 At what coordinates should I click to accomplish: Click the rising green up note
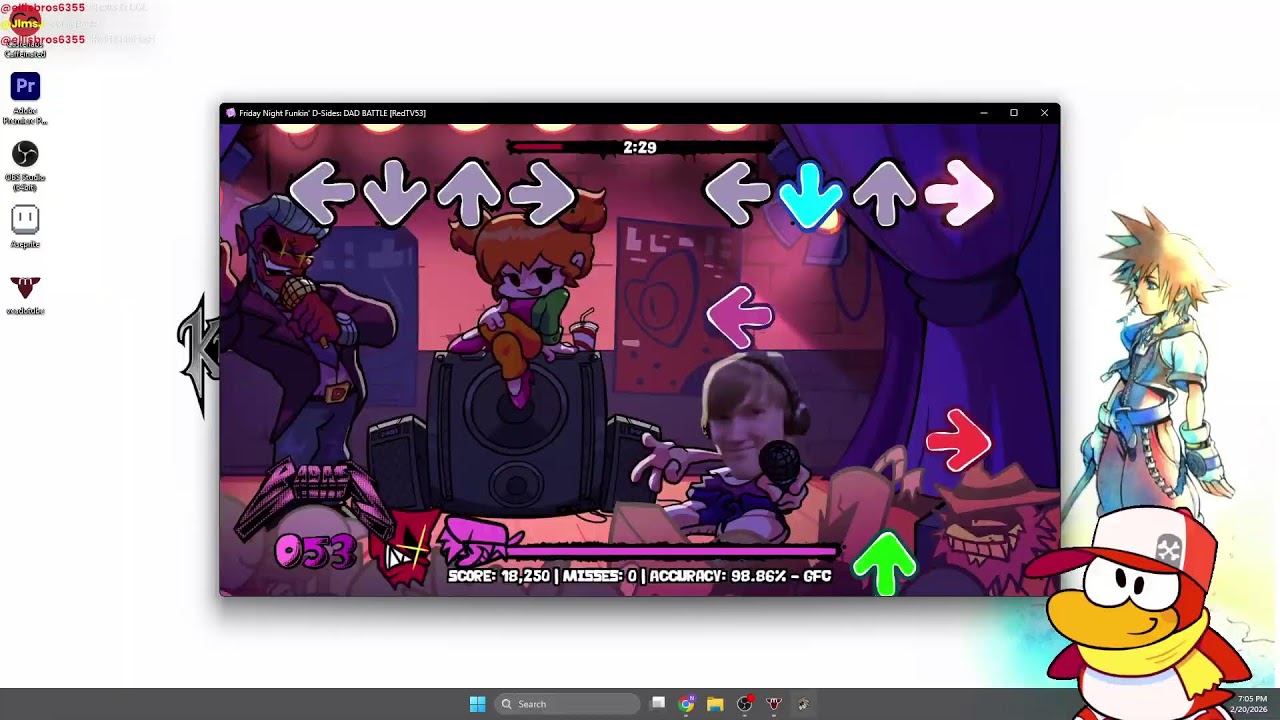coord(884,564)
